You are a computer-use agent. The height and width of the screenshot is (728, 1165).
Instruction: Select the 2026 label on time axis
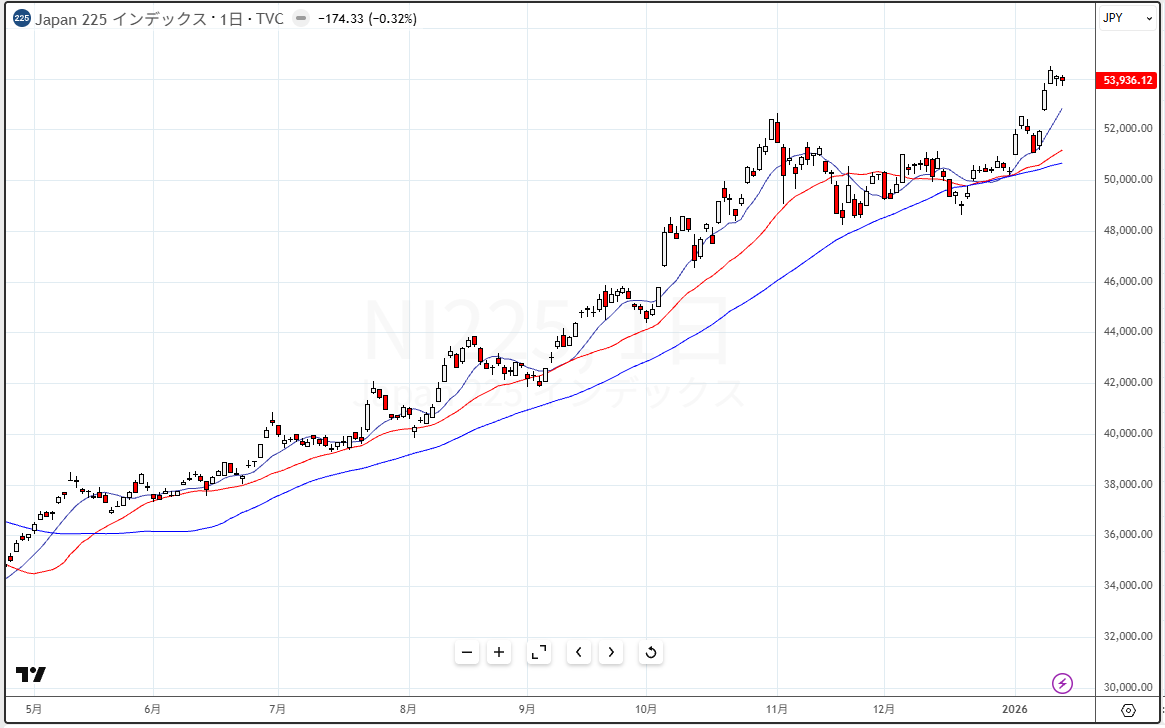[x=1015, y=710]
